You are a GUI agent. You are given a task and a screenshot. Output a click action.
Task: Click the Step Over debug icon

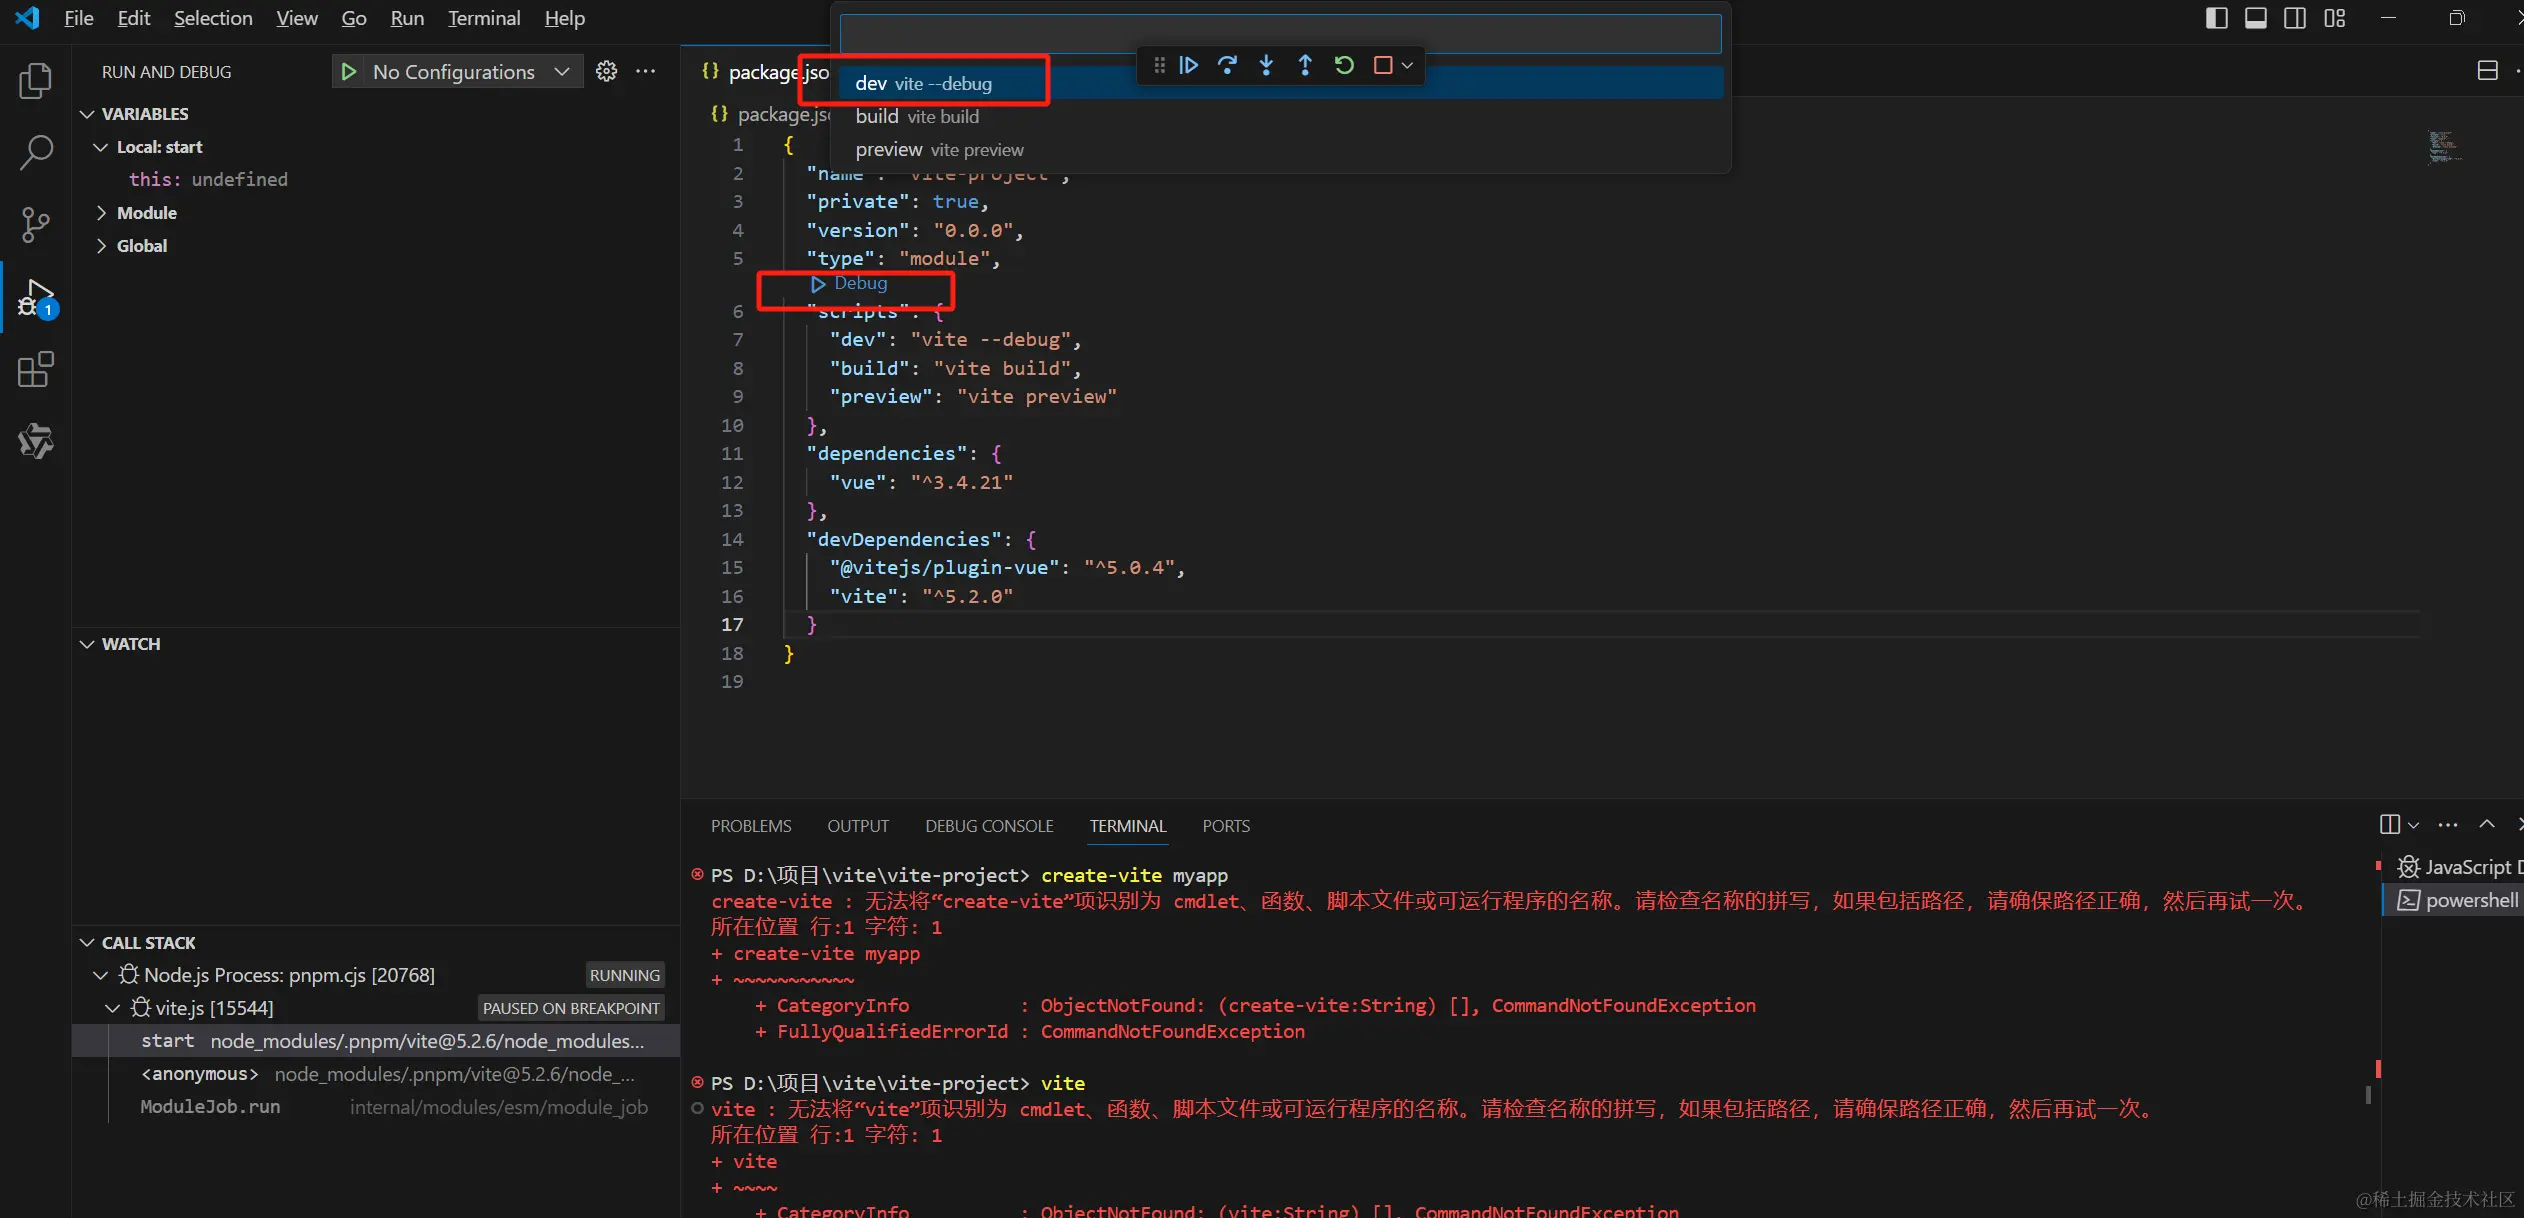(x=1227, y=65)
